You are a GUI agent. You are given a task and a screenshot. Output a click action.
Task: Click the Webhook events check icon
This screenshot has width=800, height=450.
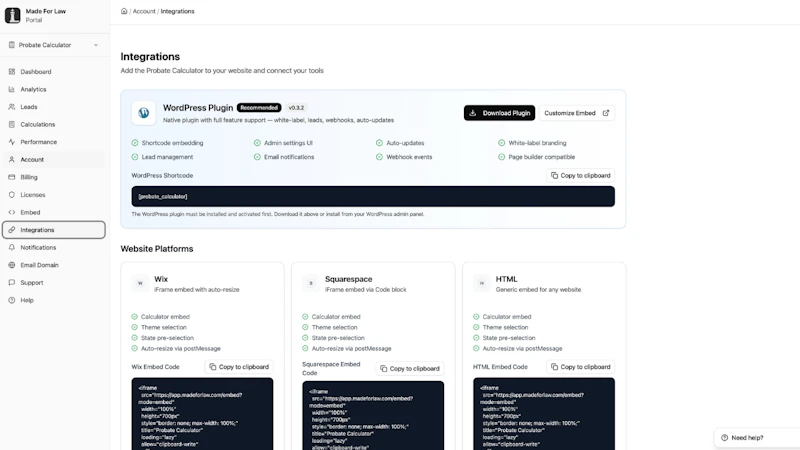pos(379,157)
